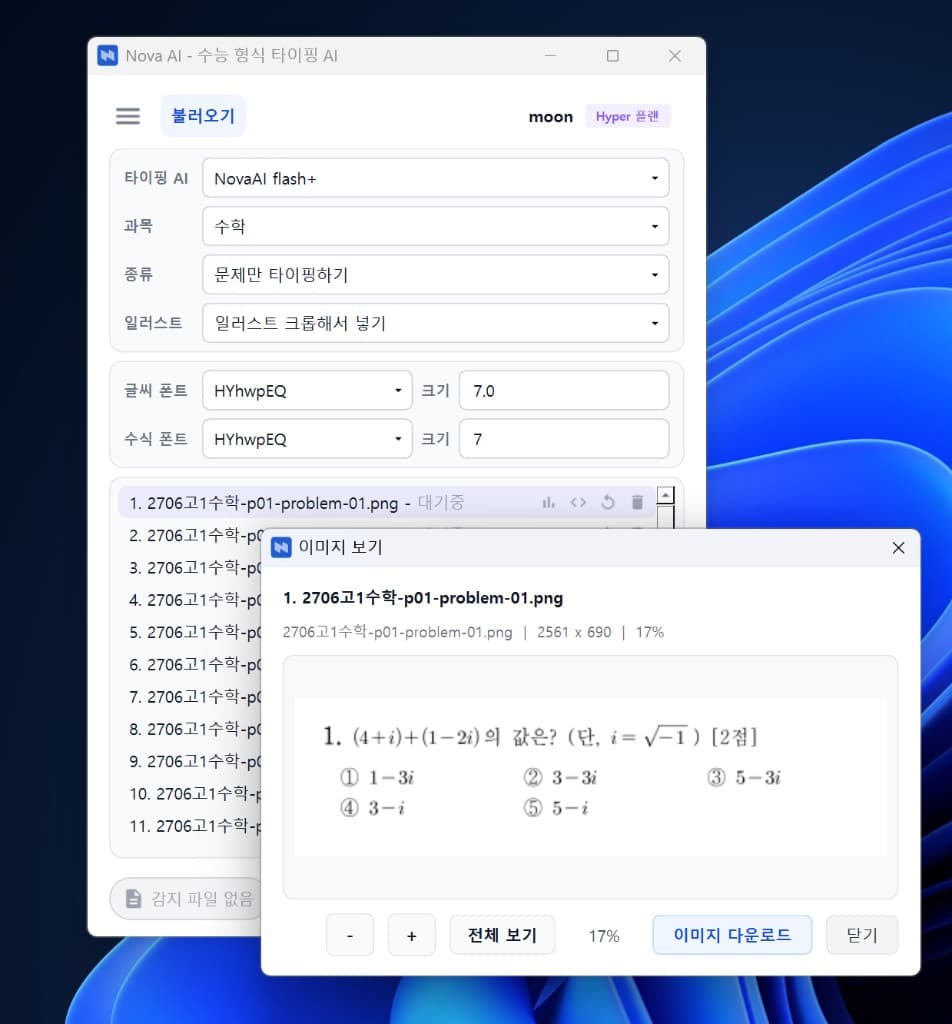952x1024 pixels.
Task: Click the 감지 파일 없음 file indicator
Action: coord(186,899)
